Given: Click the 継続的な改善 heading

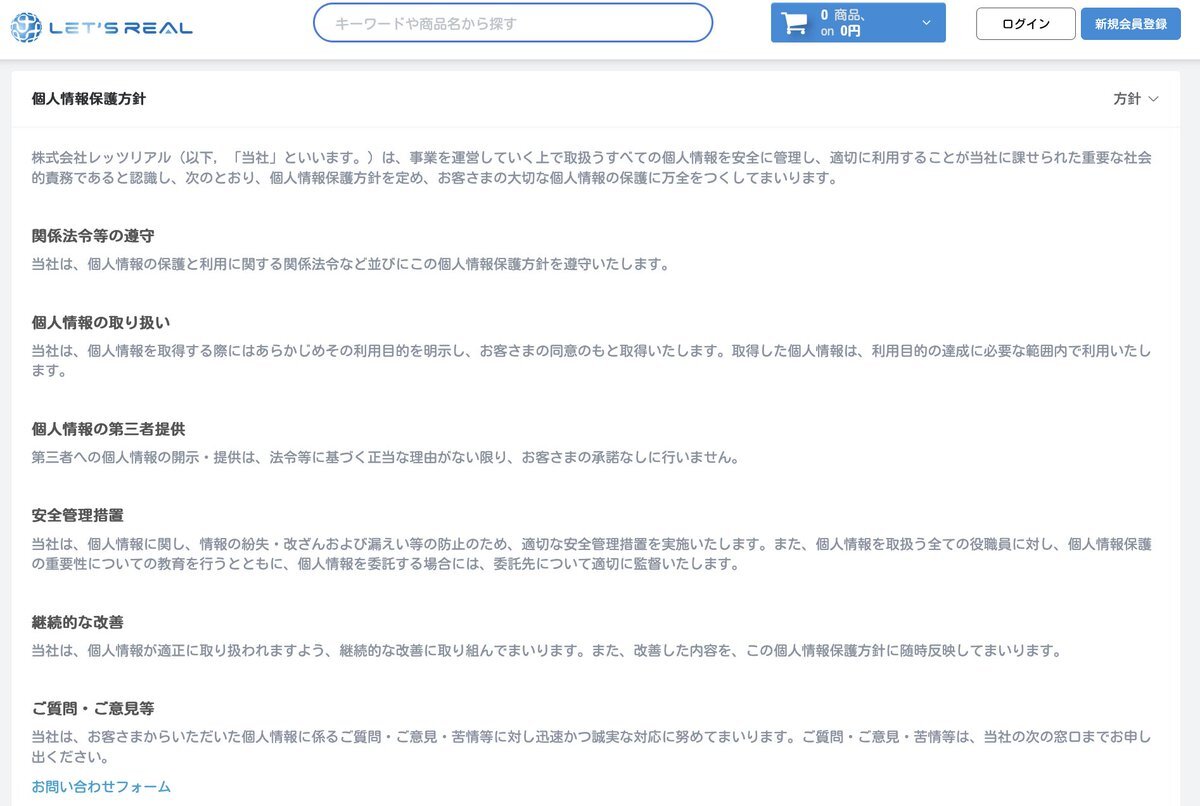Looking at the screenshot, I should (x=77, y=622).
